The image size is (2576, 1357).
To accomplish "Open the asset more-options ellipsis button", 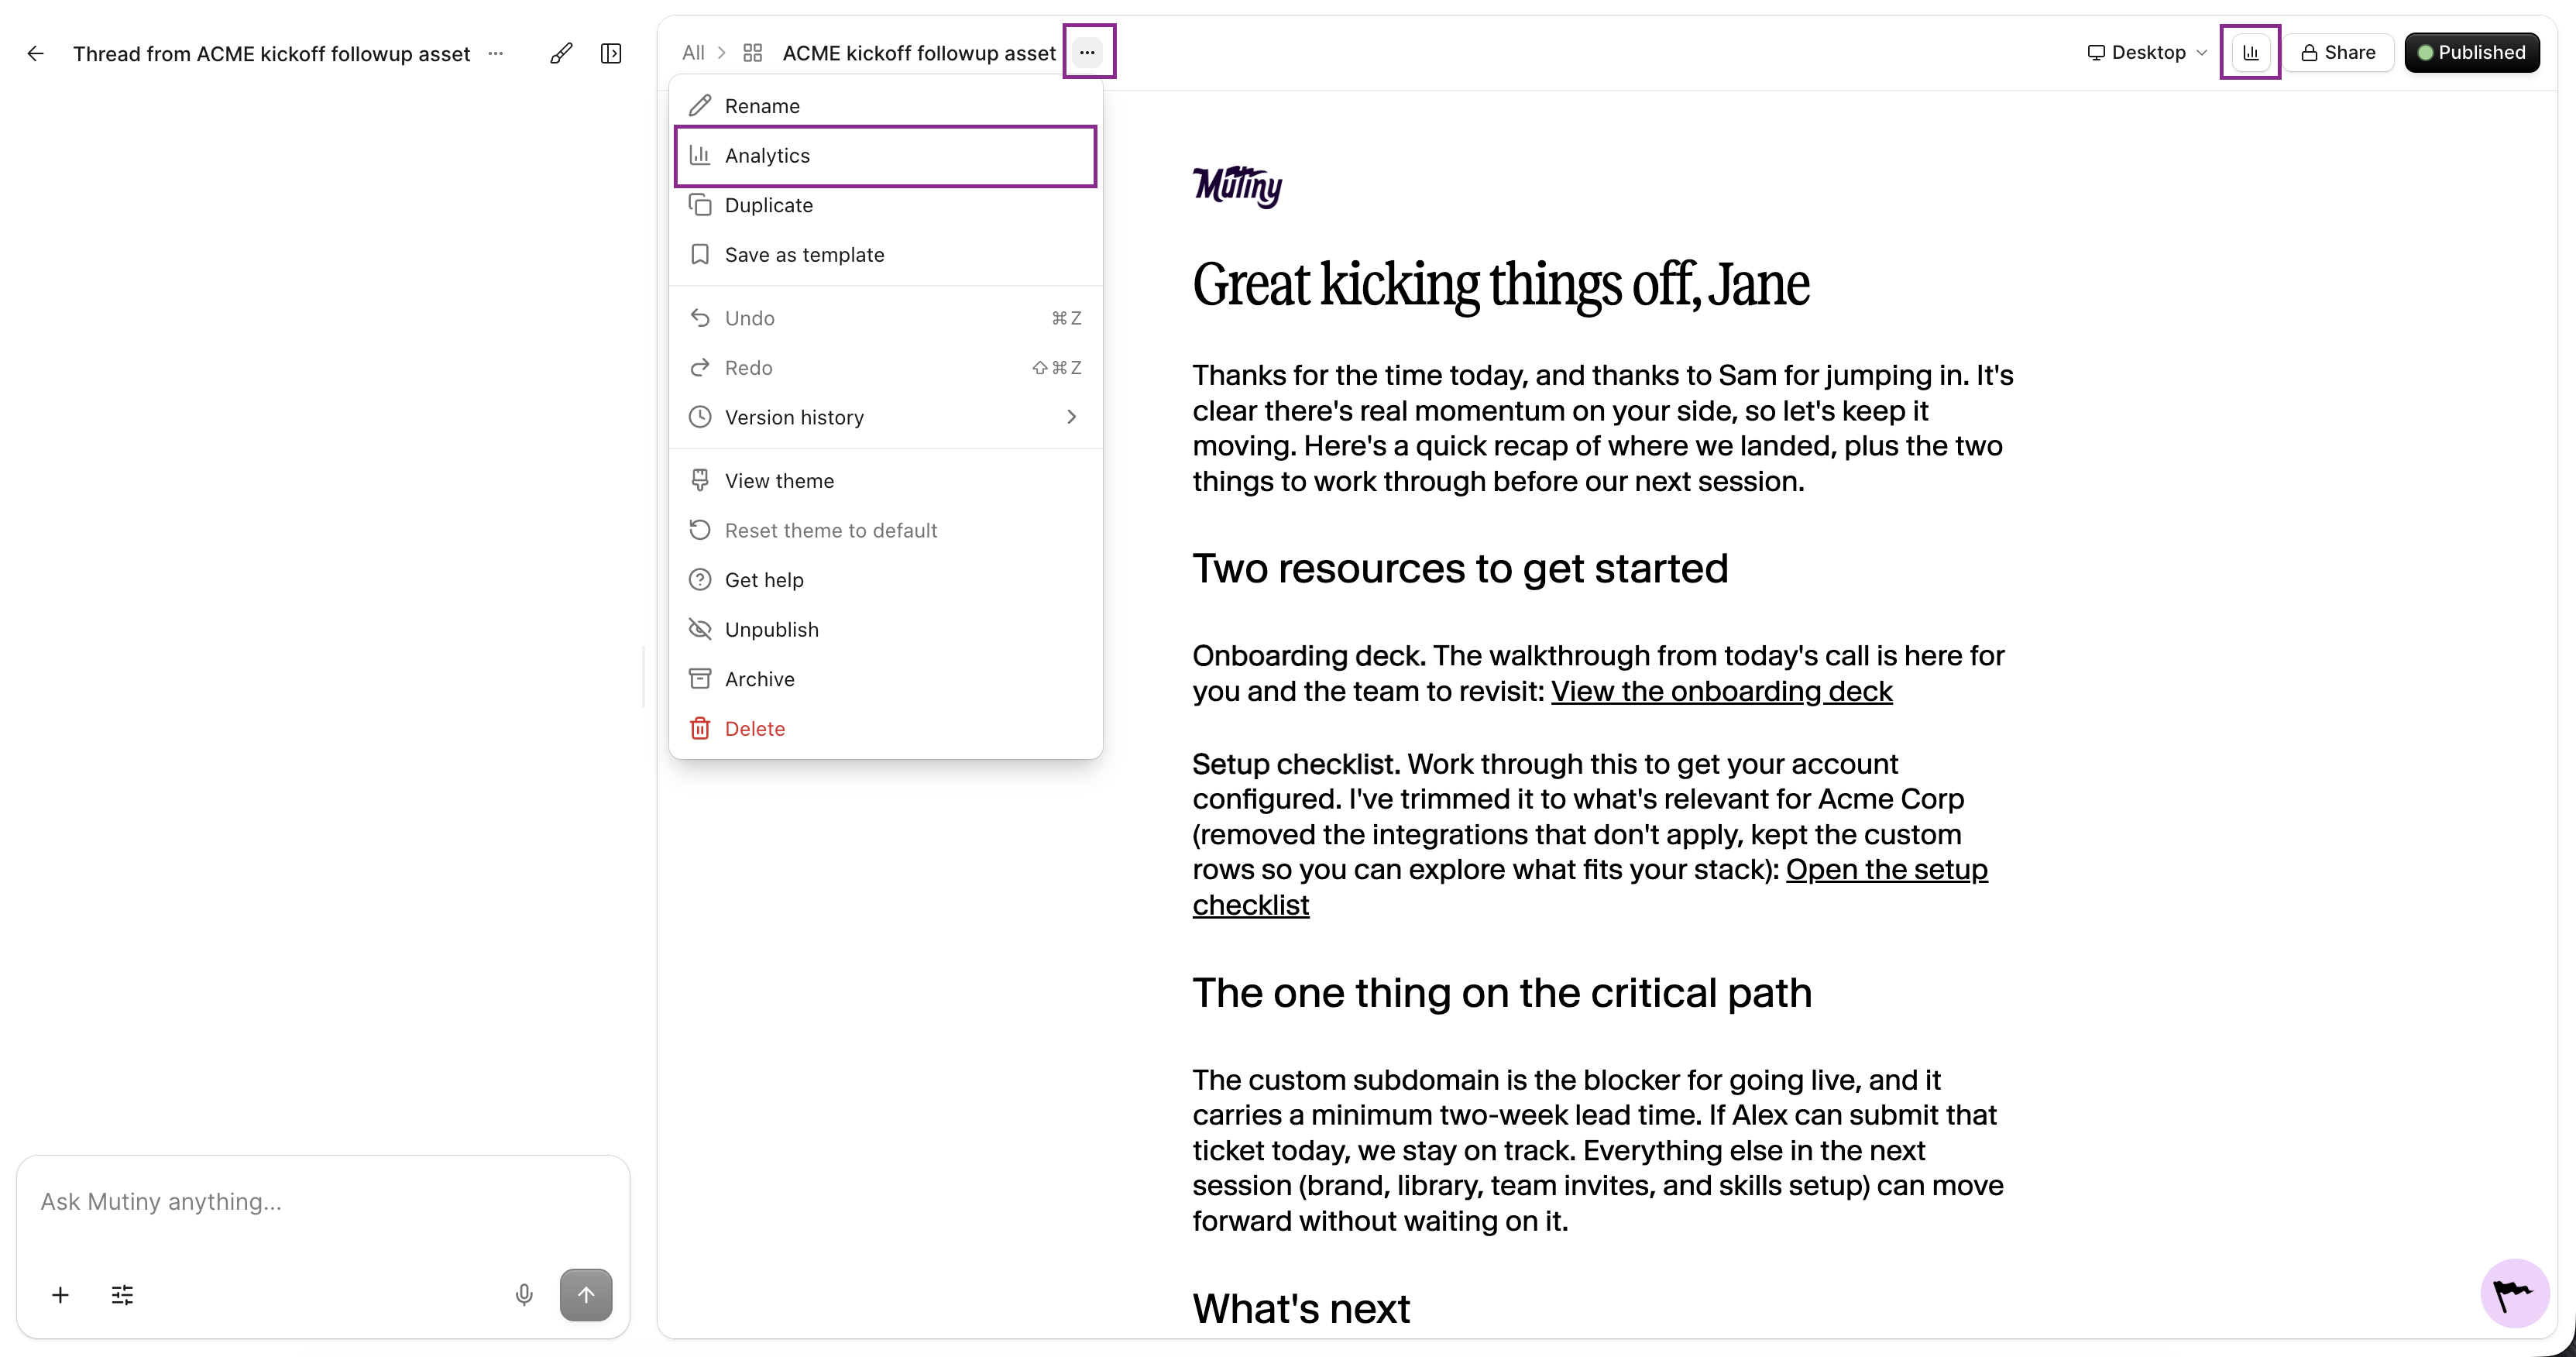I will tap(1088, 52).
